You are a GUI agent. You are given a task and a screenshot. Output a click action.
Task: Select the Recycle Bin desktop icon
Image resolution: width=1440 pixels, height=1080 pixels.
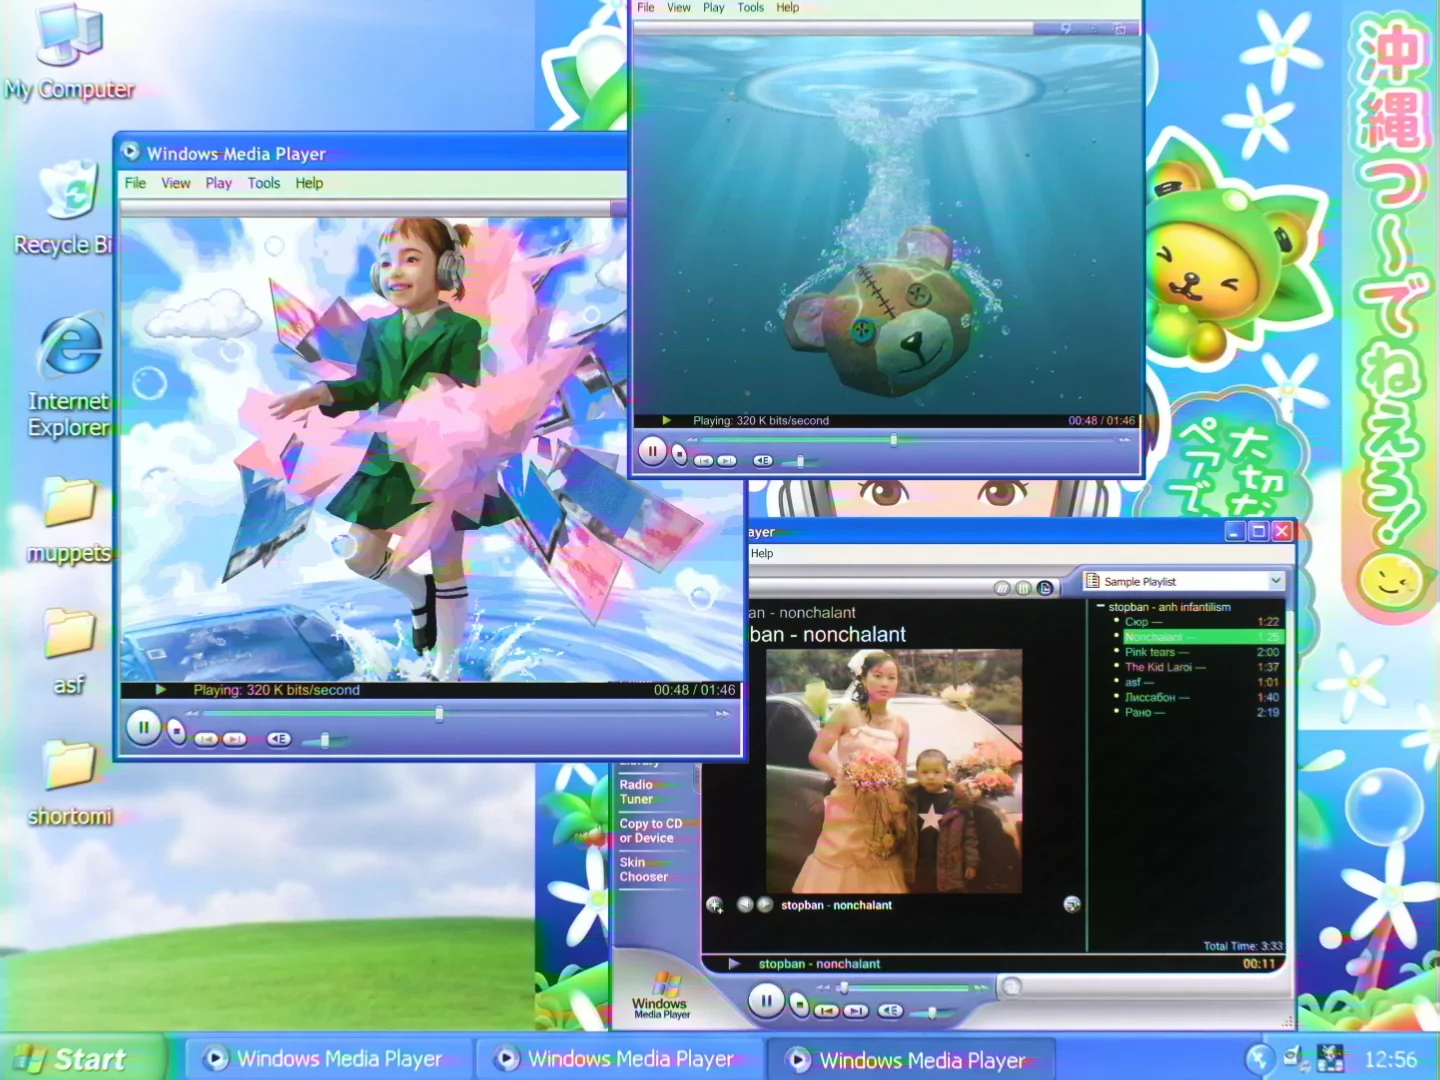(x=62, y=208)
